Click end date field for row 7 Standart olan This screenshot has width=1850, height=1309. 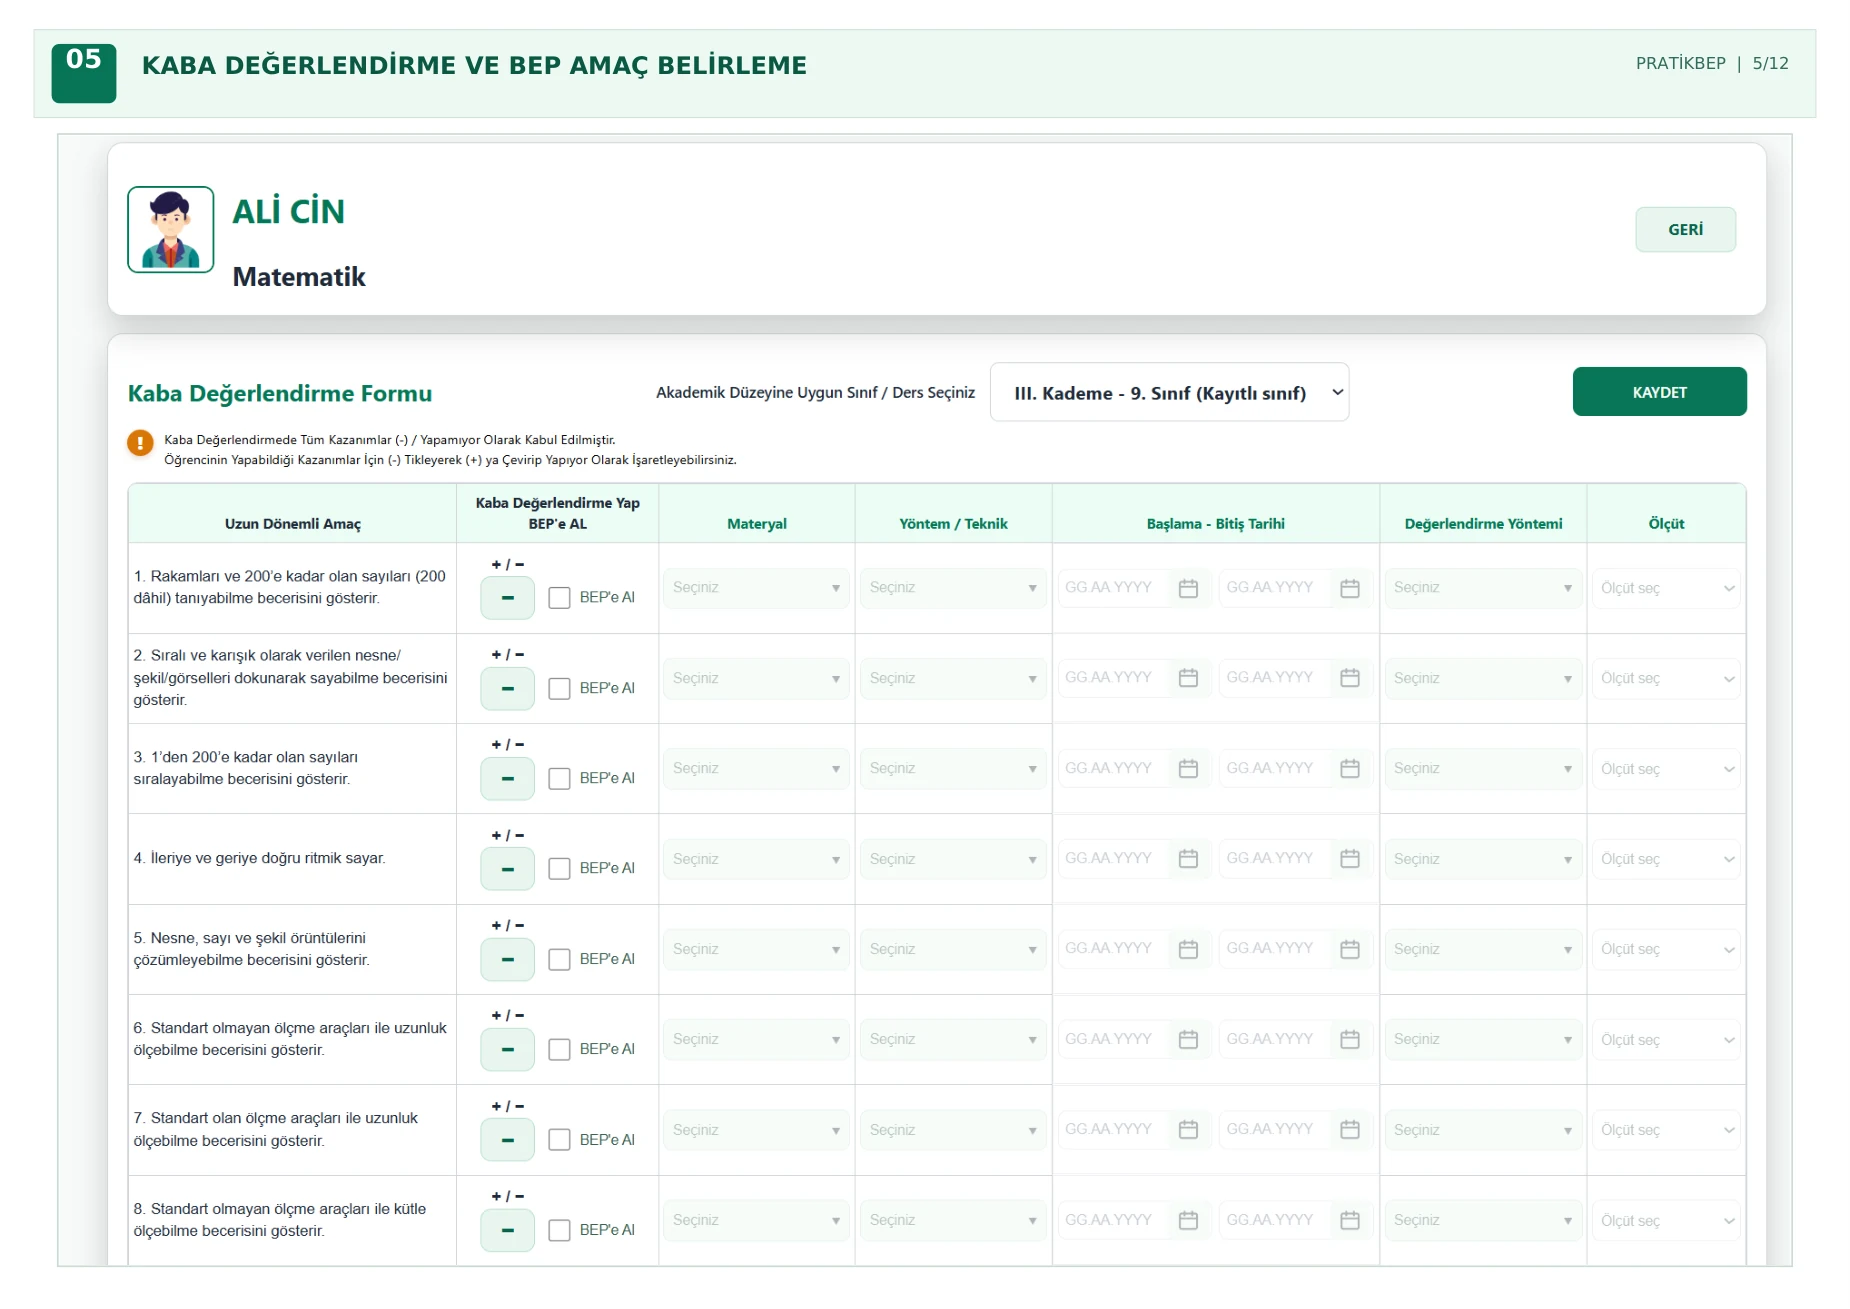[1276, 1129]
